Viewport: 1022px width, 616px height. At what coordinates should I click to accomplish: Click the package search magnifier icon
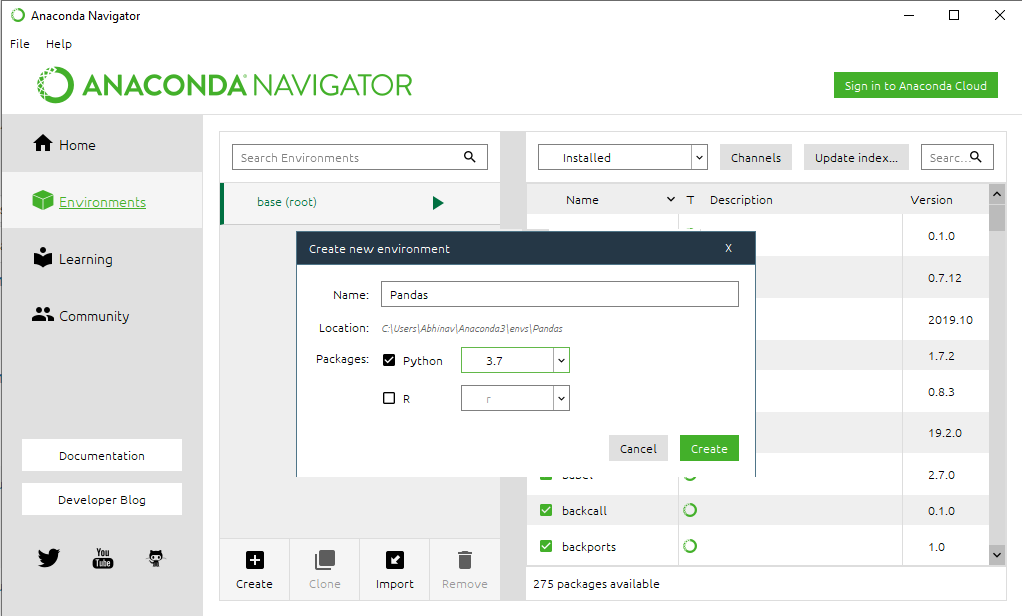976,156
